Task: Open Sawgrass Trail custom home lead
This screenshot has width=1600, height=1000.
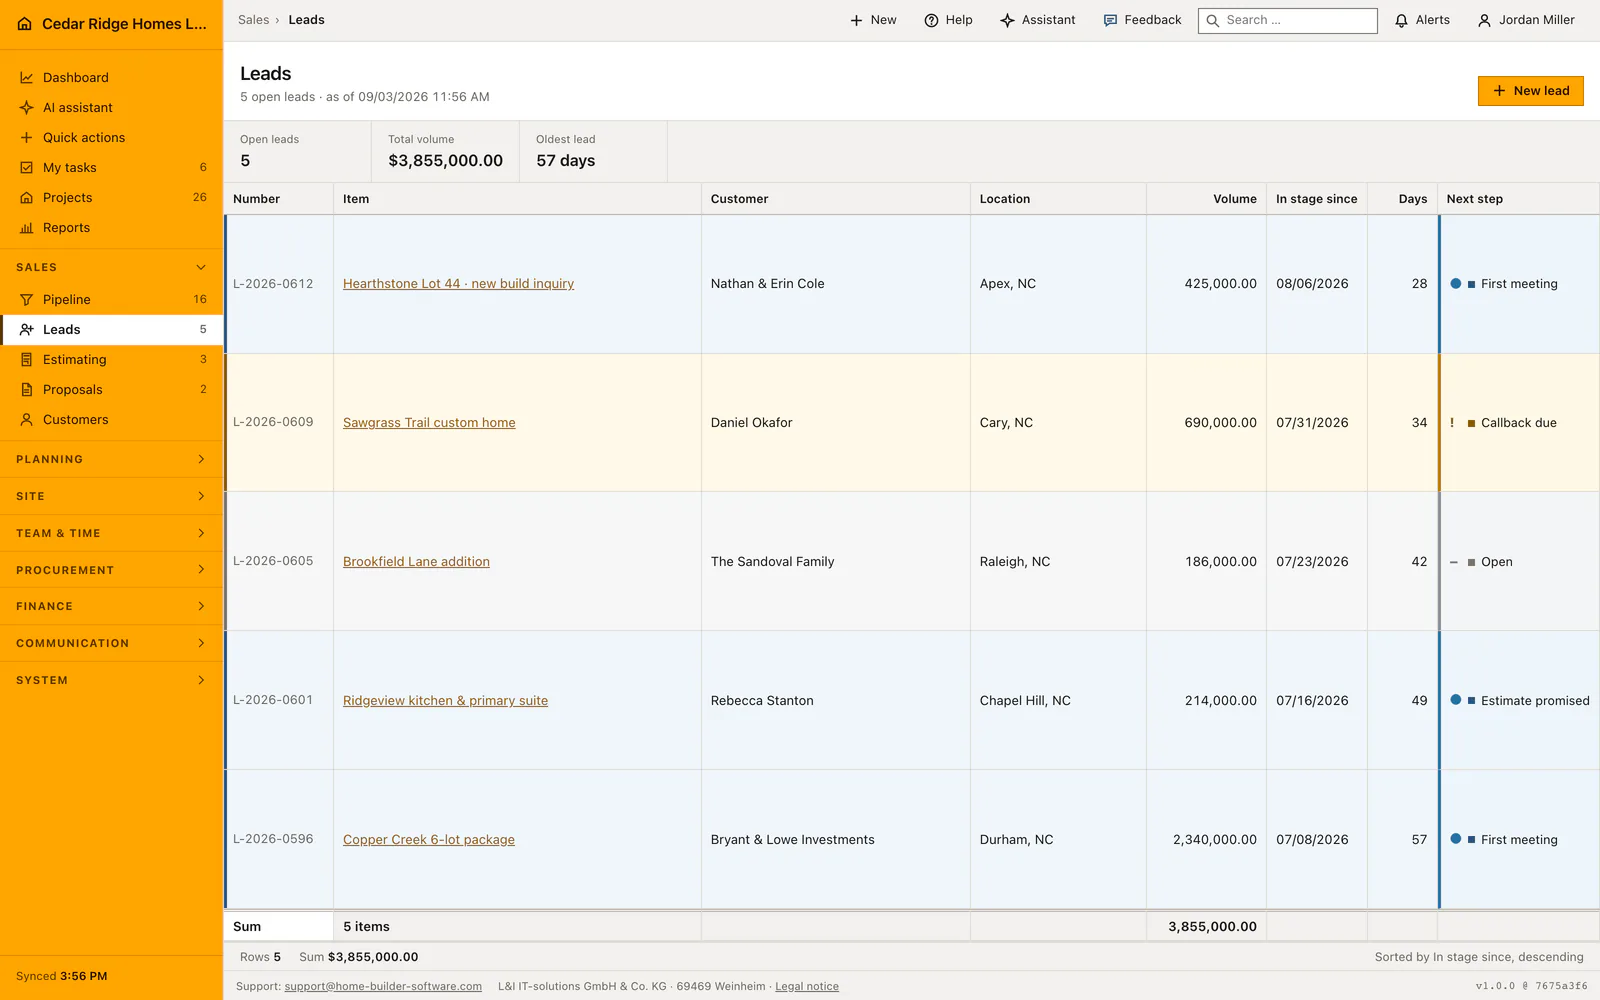Action: click(x=429, y=423)
